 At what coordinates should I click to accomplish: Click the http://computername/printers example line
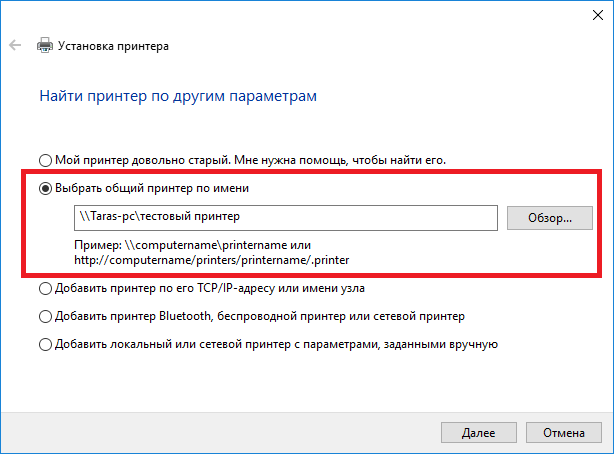click(214, 260)
